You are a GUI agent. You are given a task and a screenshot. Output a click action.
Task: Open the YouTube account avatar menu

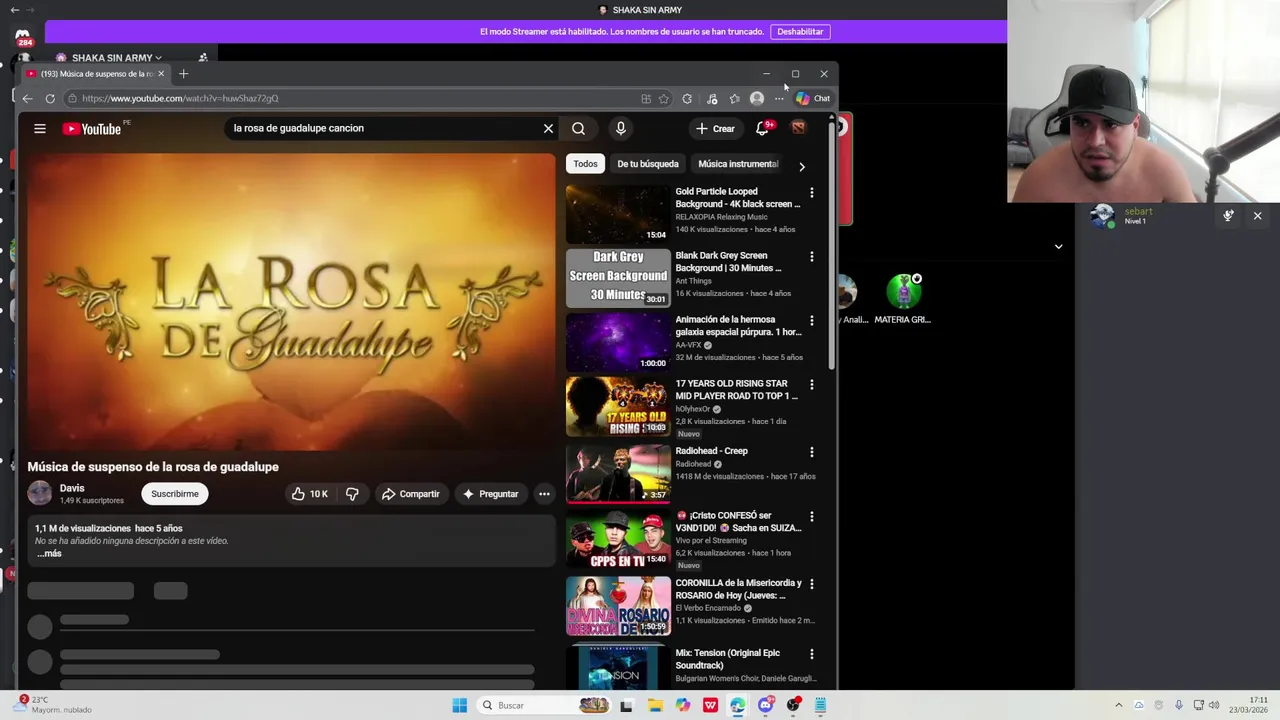pos(798,128)
